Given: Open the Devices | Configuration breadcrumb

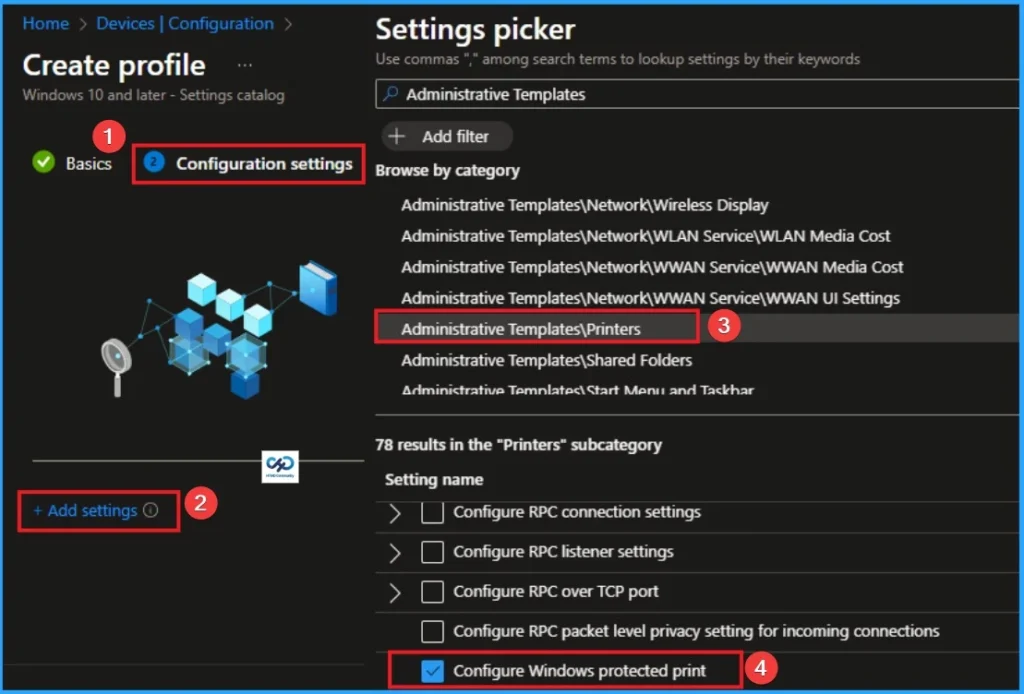Looking at the screenshot, I should (x=185, y=23).
